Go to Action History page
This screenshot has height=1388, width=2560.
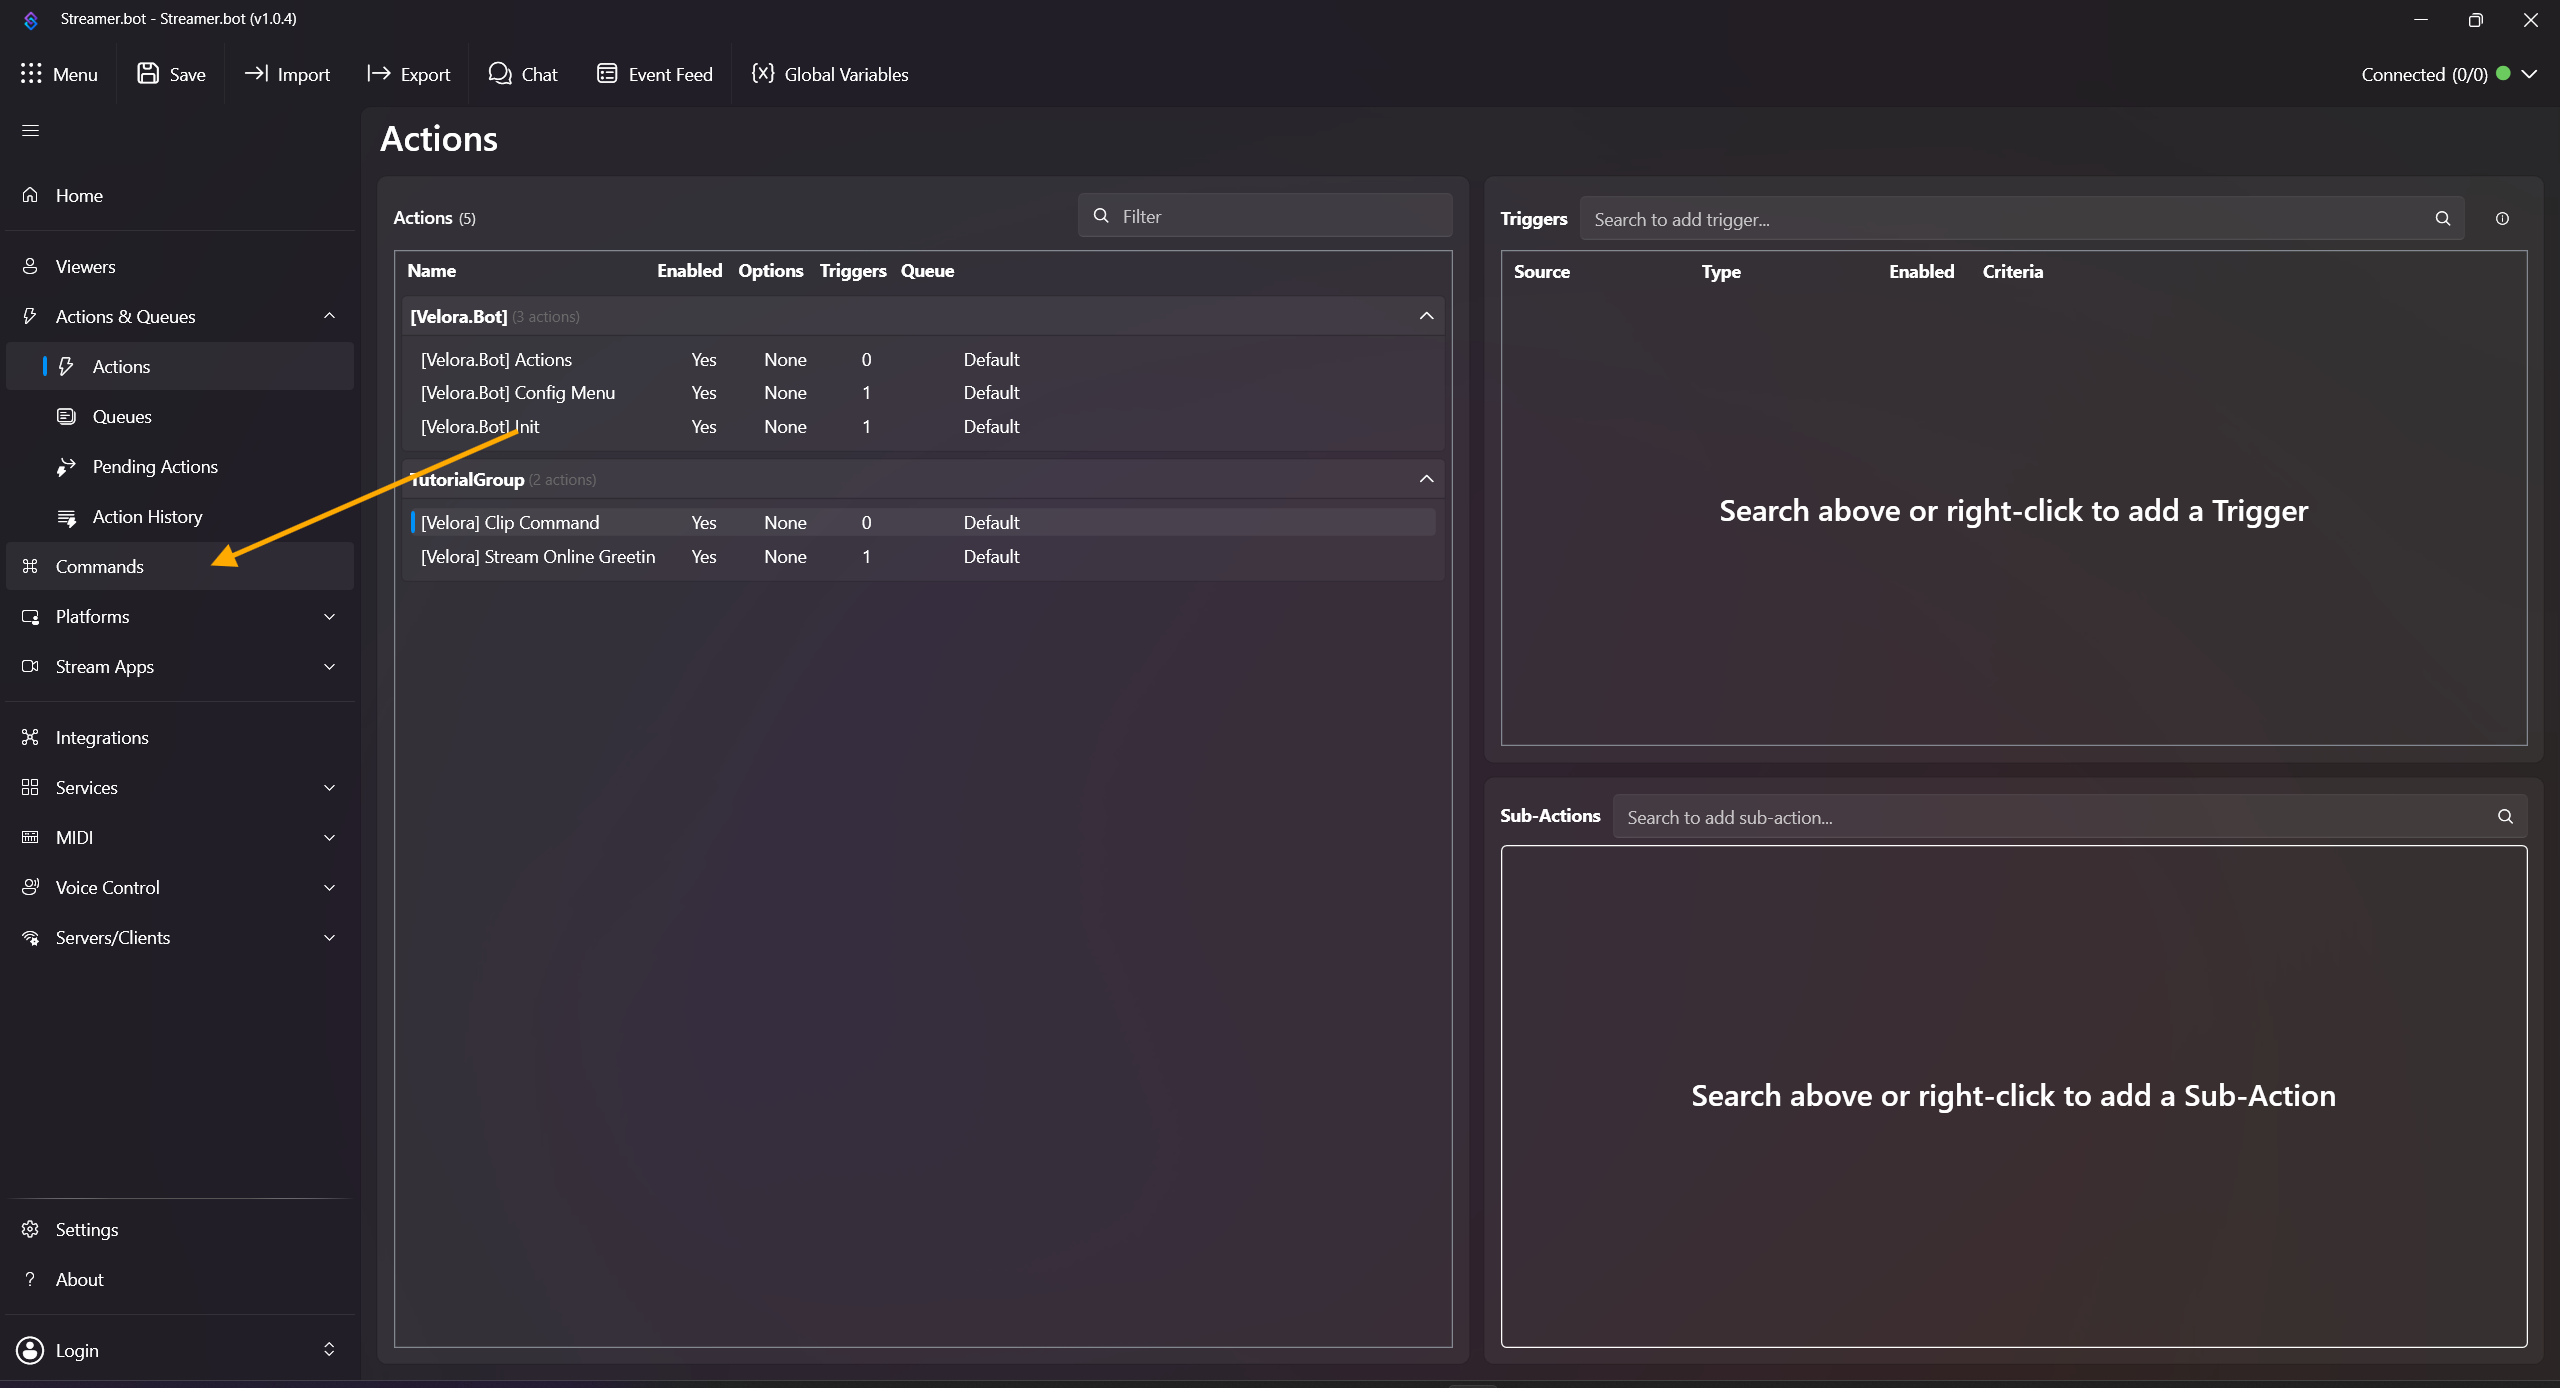click(147, 517)
